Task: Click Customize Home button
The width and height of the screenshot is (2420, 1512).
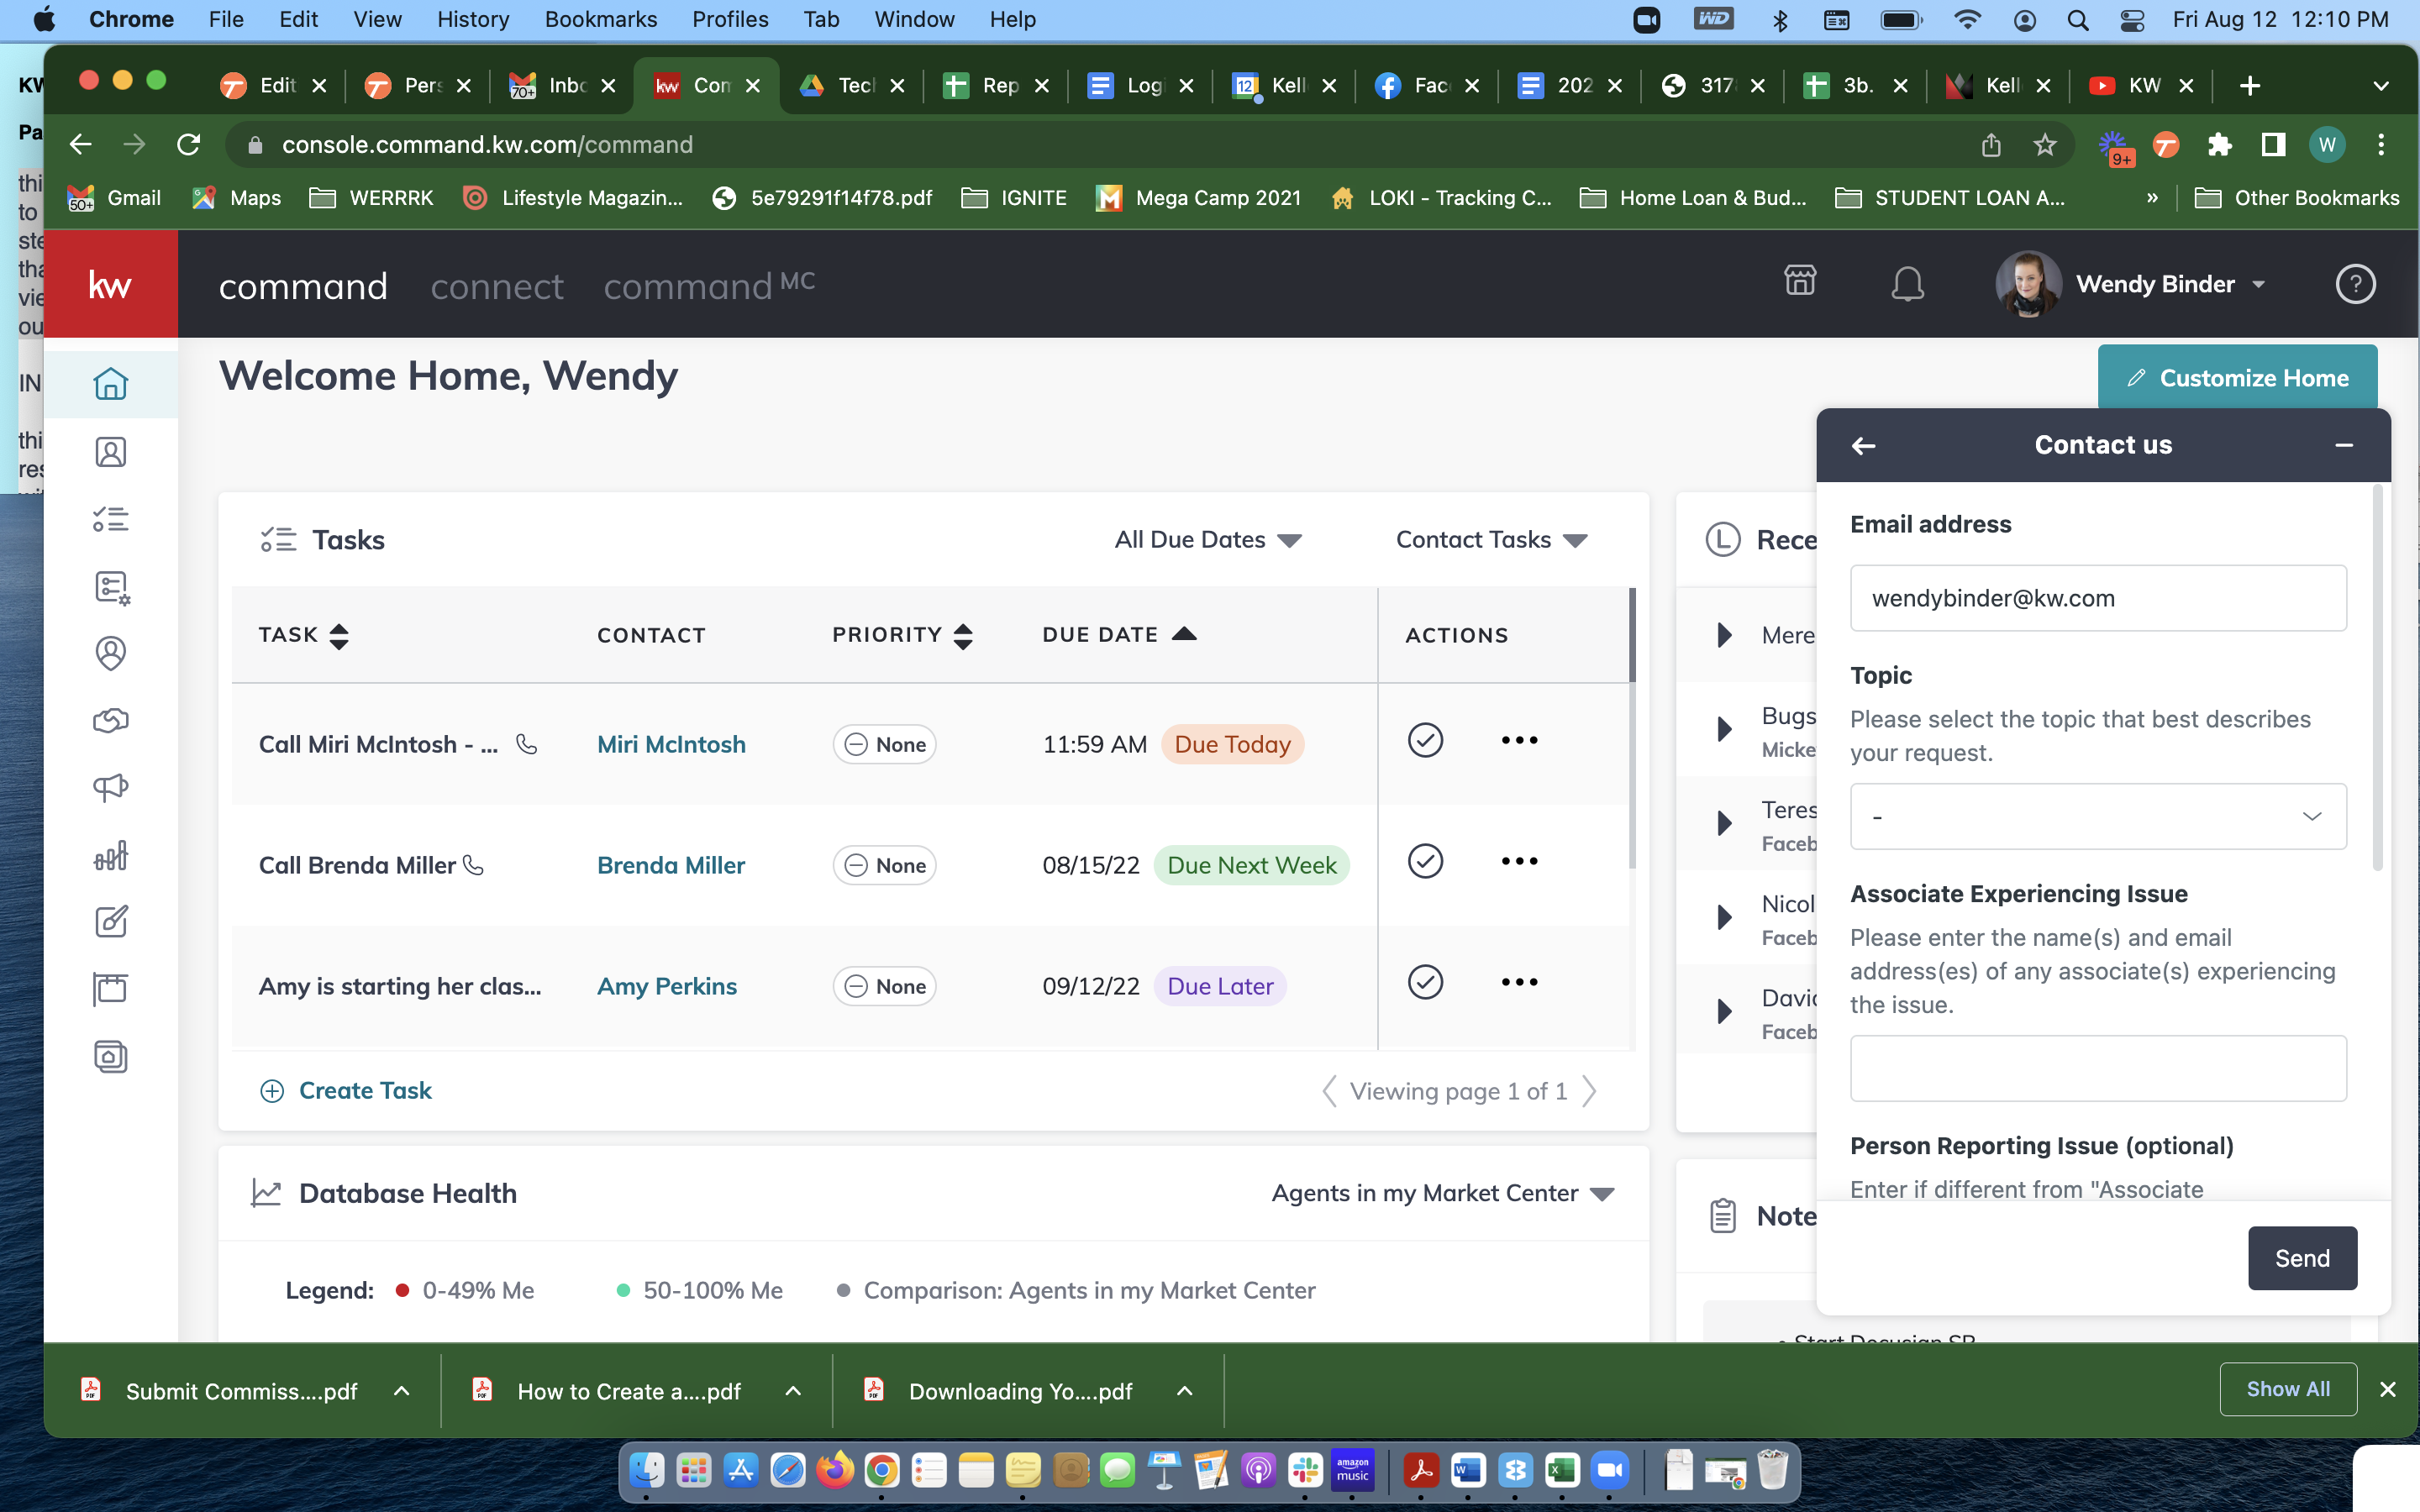Action: pos(2237,378)
